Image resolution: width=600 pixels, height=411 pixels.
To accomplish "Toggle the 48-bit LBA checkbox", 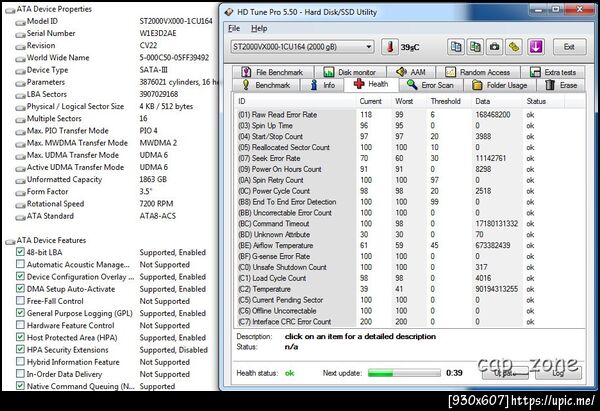I will pos(20,252).
